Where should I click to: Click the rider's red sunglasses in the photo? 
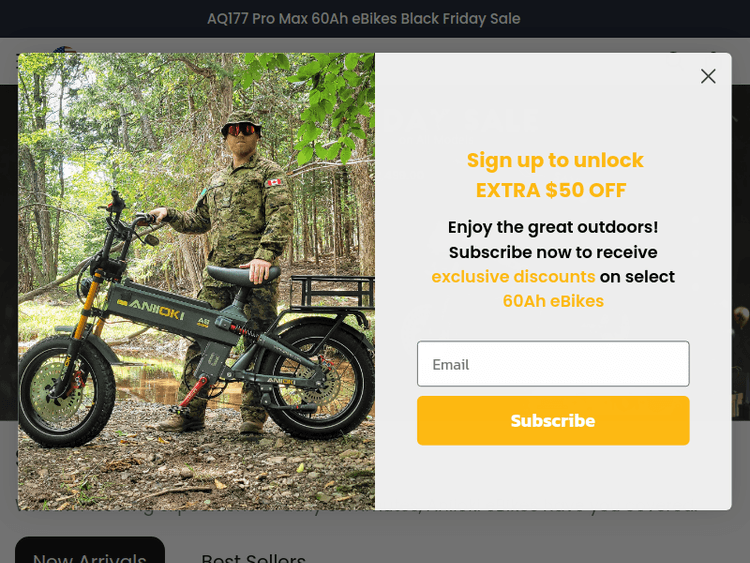[x=238, y=129]
